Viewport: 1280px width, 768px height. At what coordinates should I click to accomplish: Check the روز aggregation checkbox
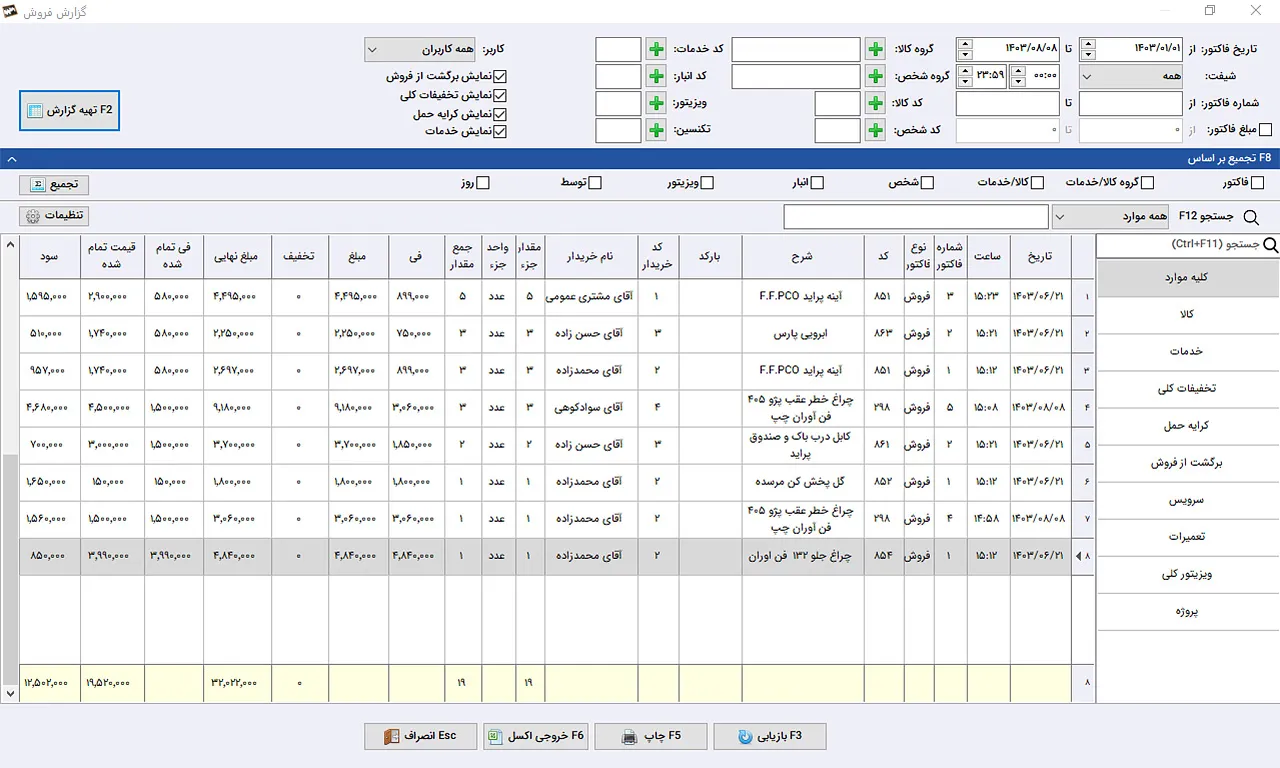483,183
